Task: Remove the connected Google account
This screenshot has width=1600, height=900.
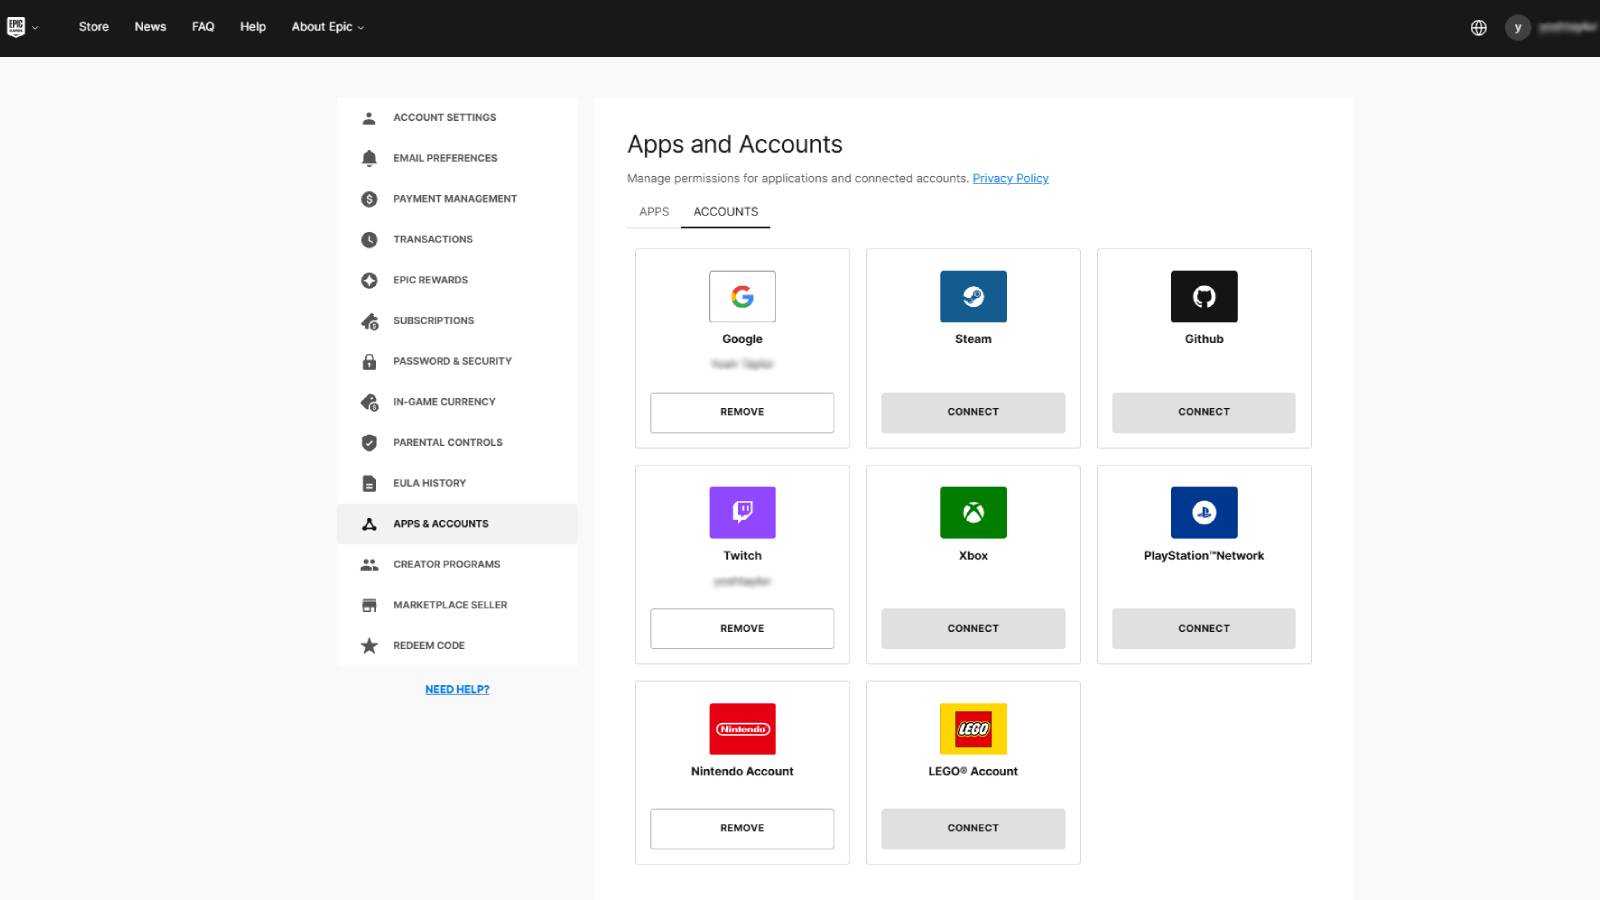Action: pyautogui.click(x=742, y=412)
